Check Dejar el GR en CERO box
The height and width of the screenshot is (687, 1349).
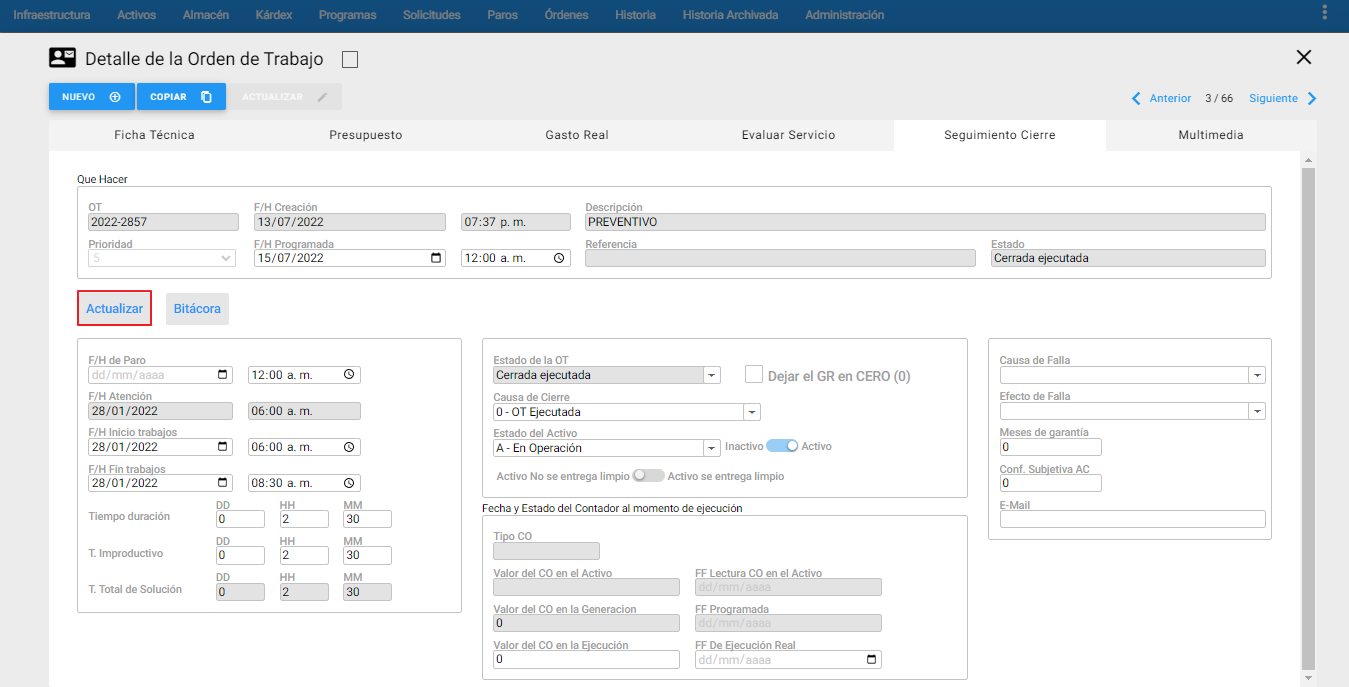754,374
